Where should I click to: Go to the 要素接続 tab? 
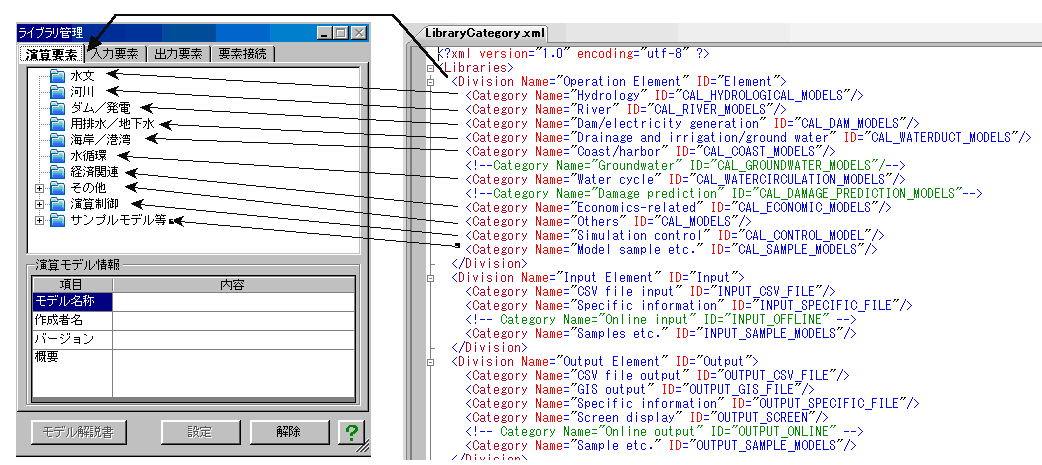(243, 54)
